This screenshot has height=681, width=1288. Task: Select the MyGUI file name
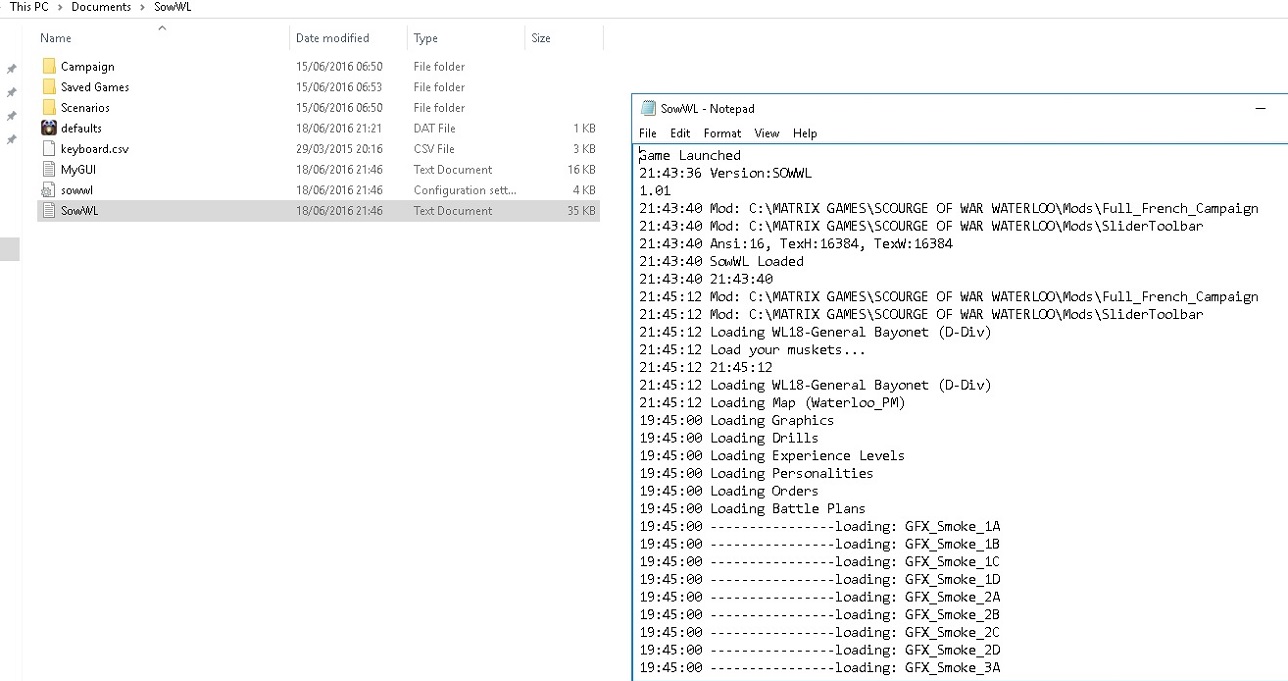coord(78,170)
